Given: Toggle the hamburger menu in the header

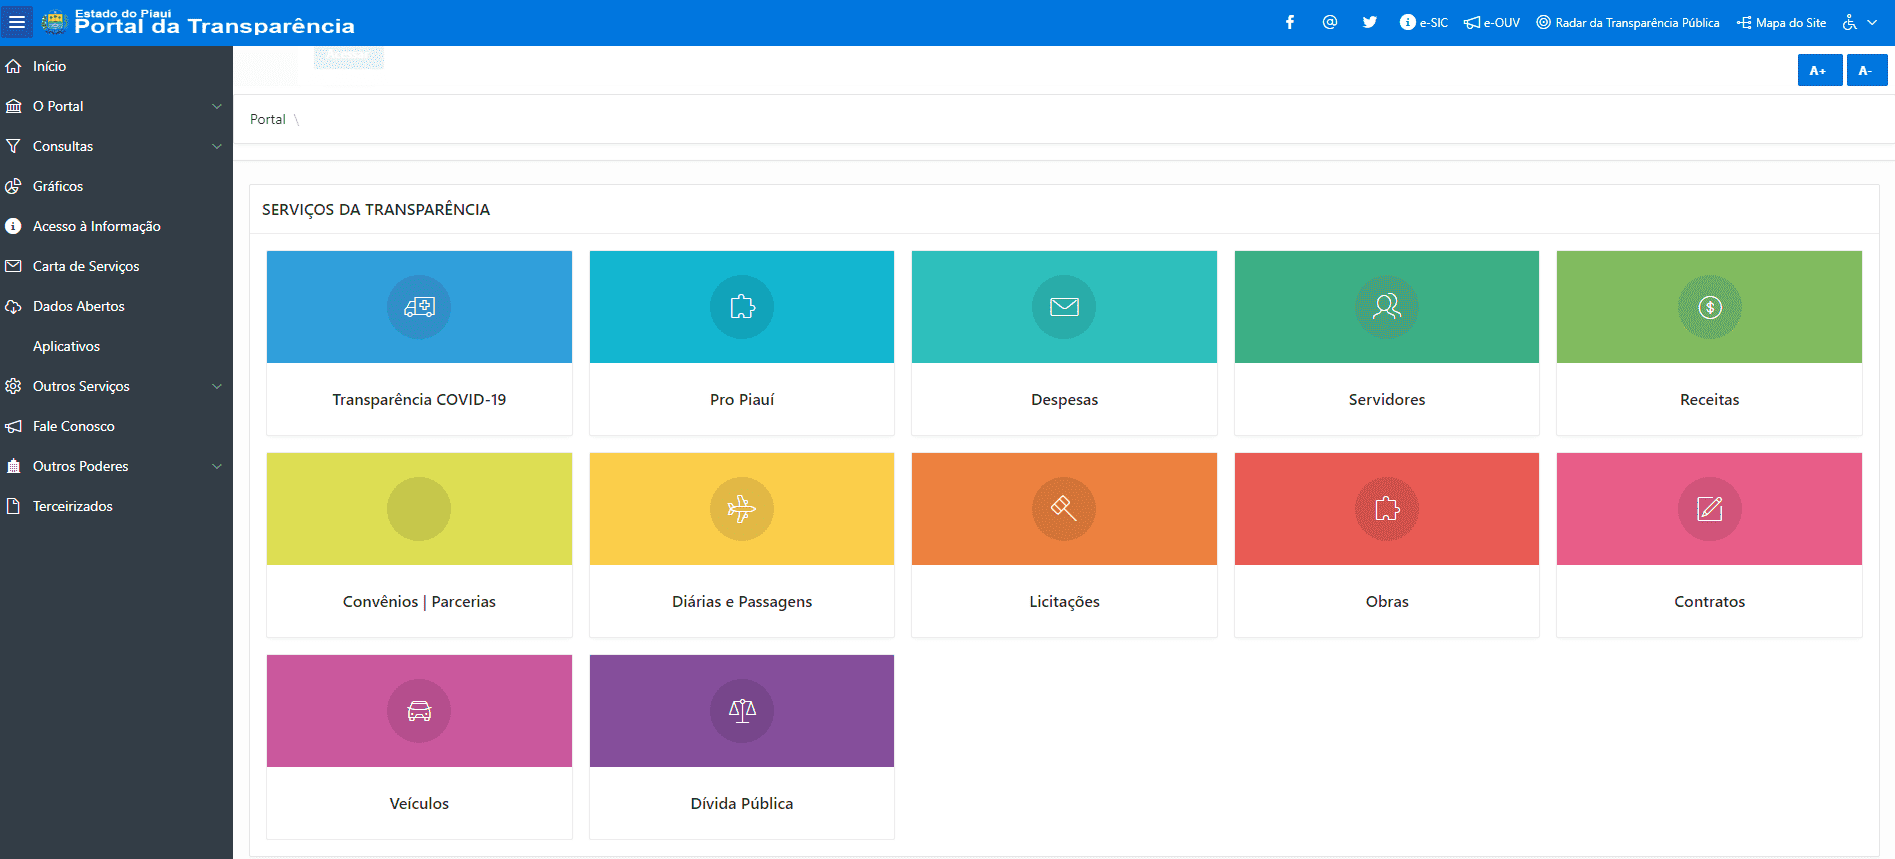Looking at the screenshot, I should pyautogui.click(x=17, y=22).
